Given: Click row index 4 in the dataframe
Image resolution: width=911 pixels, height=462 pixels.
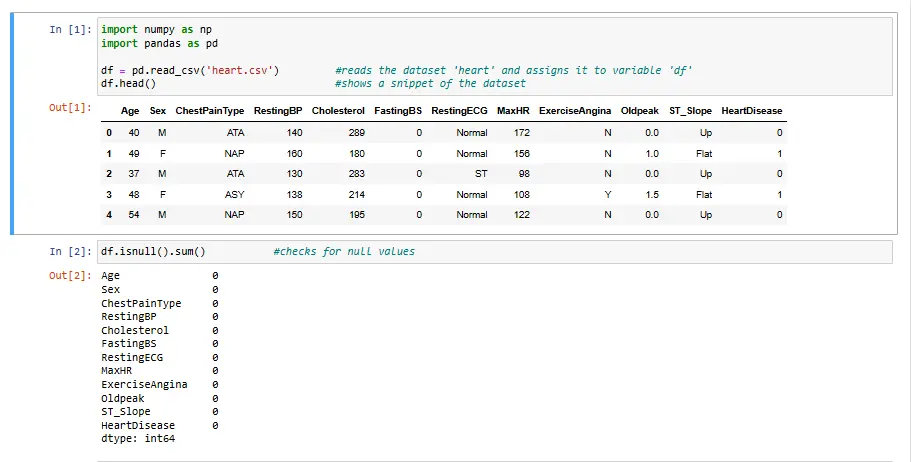Looking at the screenshot, I should tap(109, 215).
